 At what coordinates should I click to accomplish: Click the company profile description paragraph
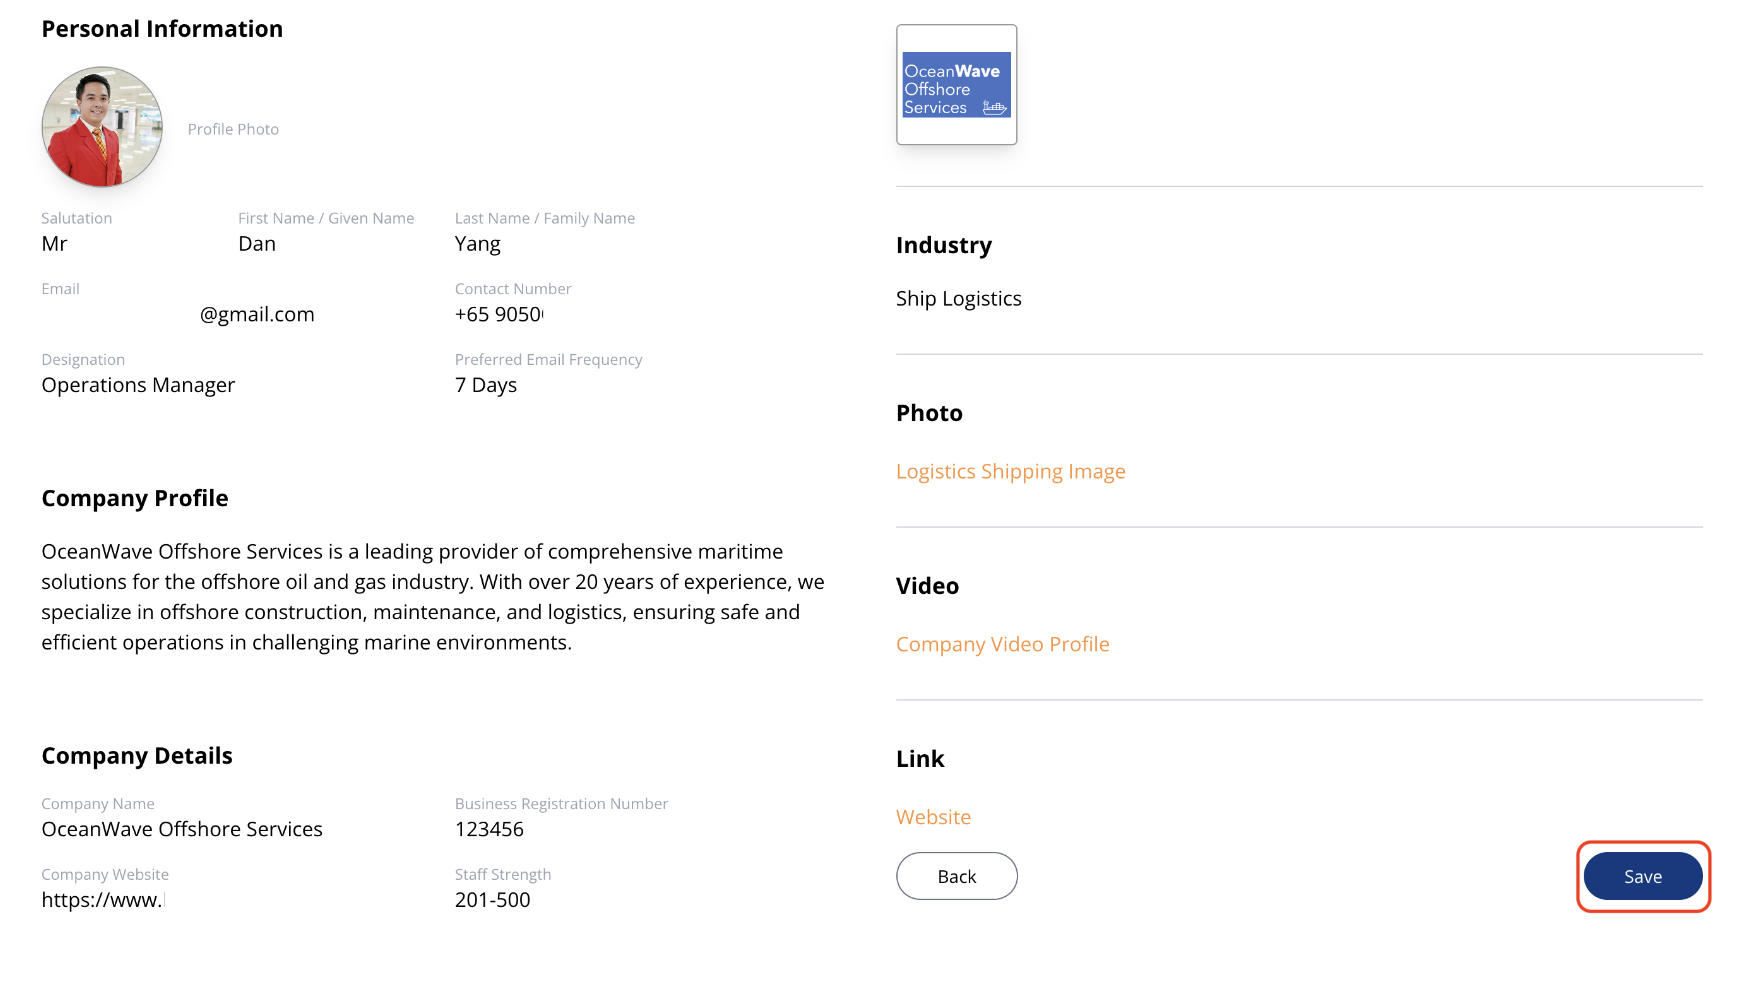point(433,597)
